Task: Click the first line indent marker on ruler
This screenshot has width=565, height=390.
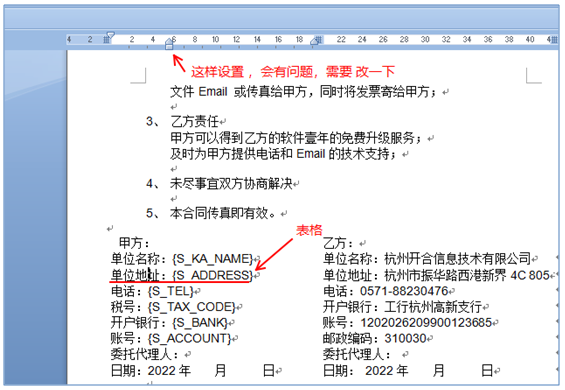Action: (x=111, y=35)
